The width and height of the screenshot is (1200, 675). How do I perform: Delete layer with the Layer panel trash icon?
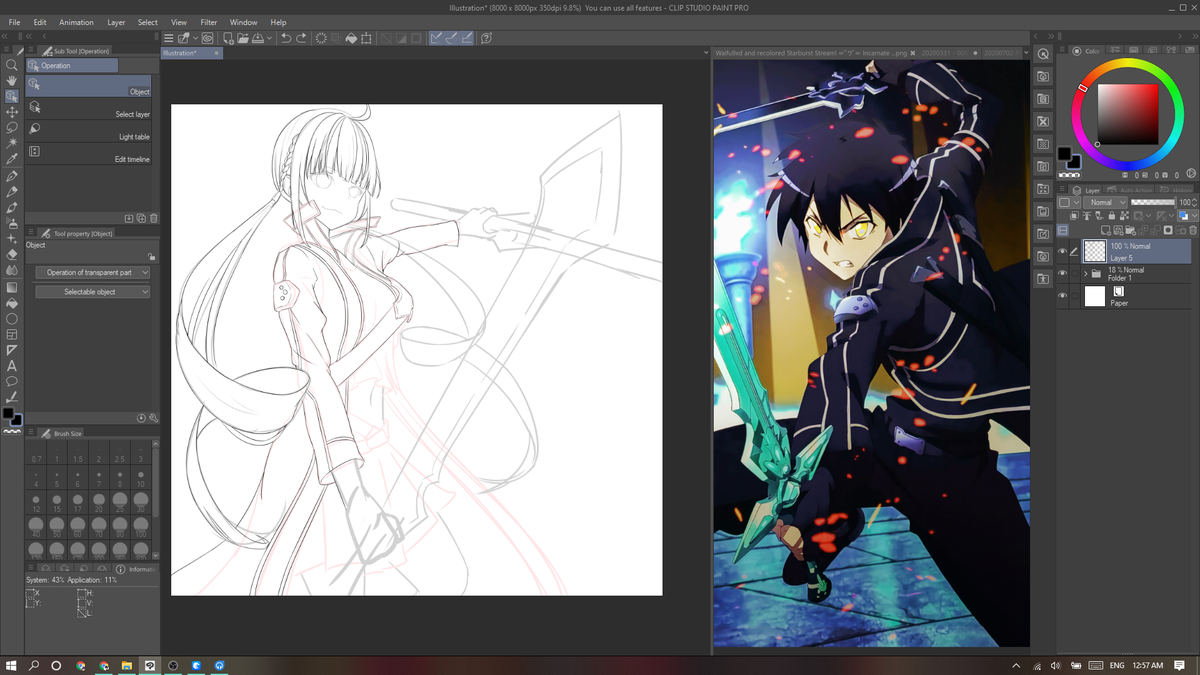tap(1193, 230)
